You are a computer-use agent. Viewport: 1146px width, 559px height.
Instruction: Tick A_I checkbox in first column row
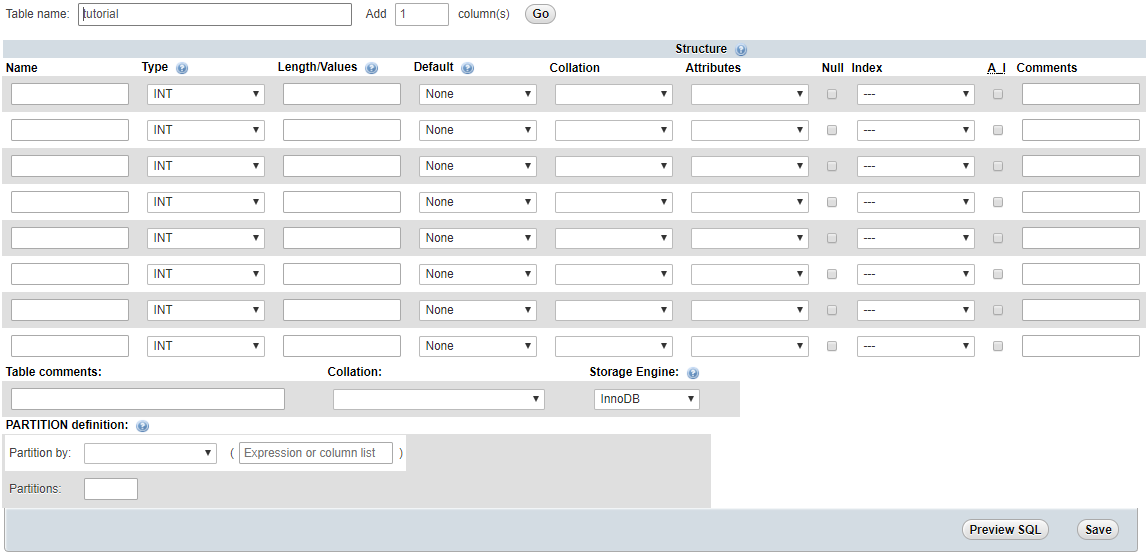pyautogui.click(x=998, y=94)
